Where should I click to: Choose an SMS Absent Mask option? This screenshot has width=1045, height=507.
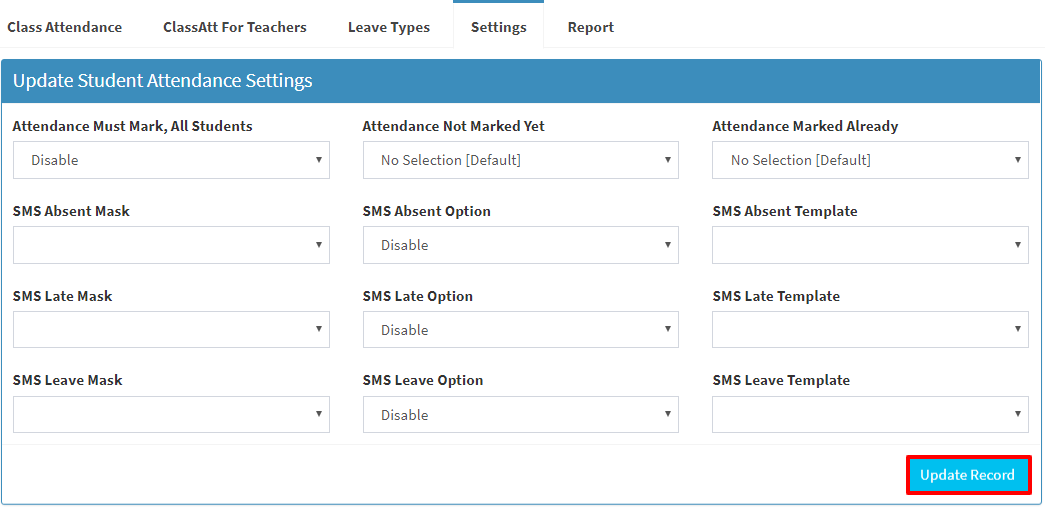click(x=171, y=245)
